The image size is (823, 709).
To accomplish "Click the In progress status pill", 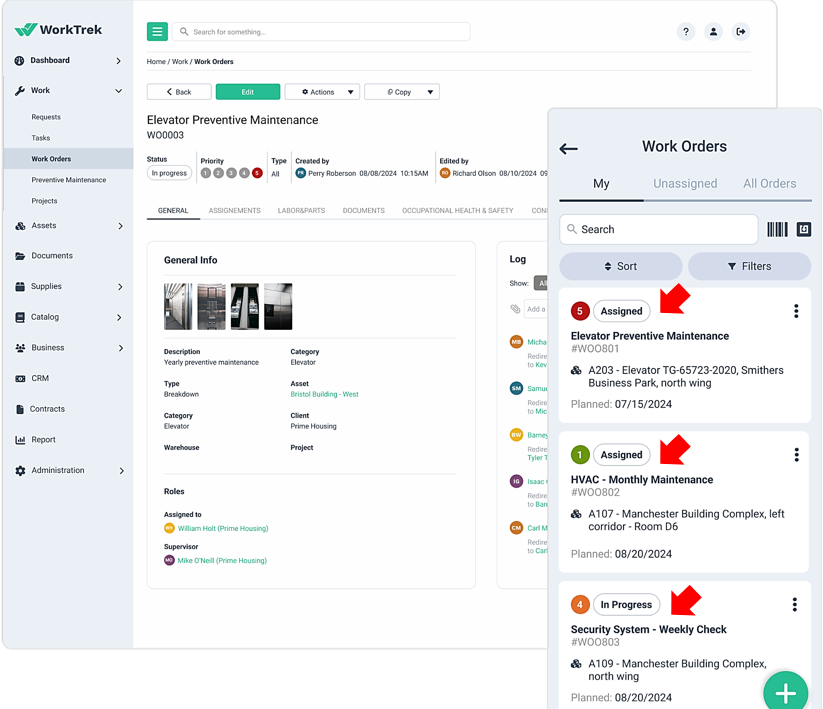I will pyautogui.click(x=169, y=172).
